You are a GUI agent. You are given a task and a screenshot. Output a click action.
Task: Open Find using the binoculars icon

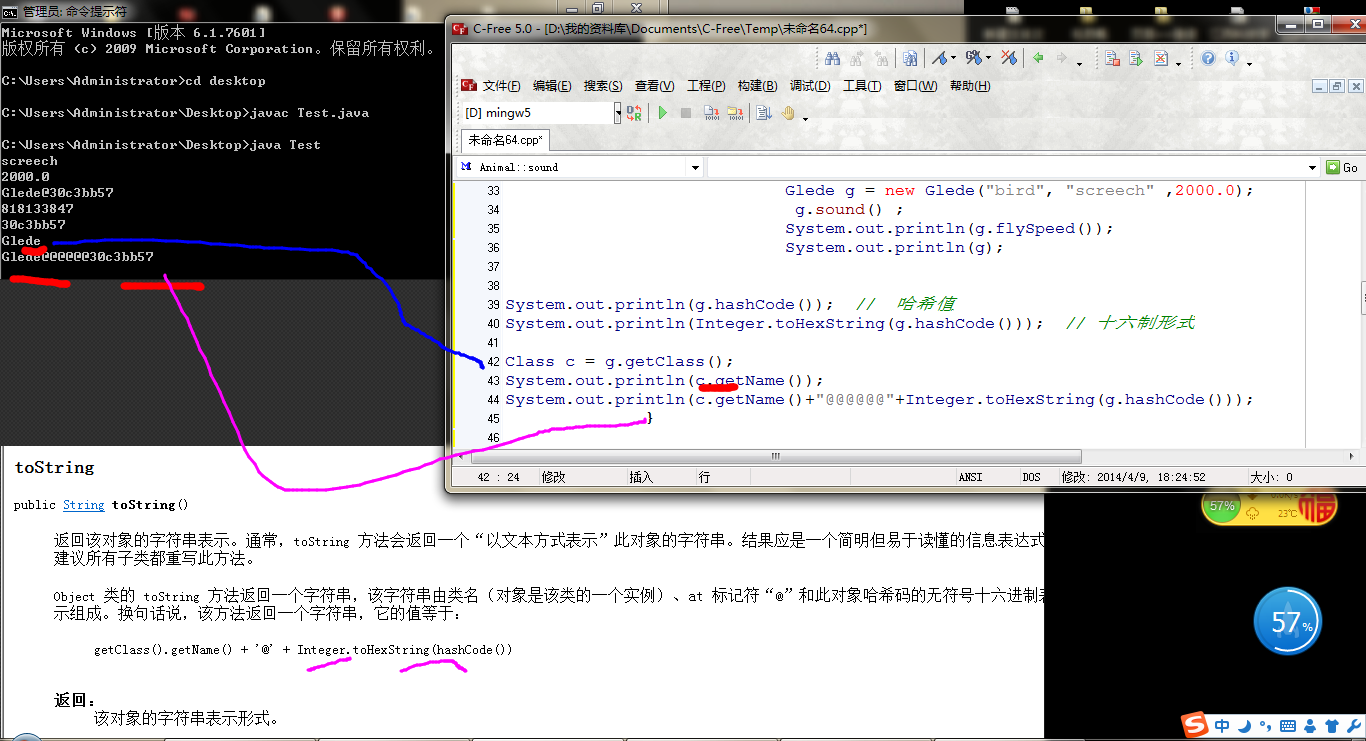pos(834,58)
